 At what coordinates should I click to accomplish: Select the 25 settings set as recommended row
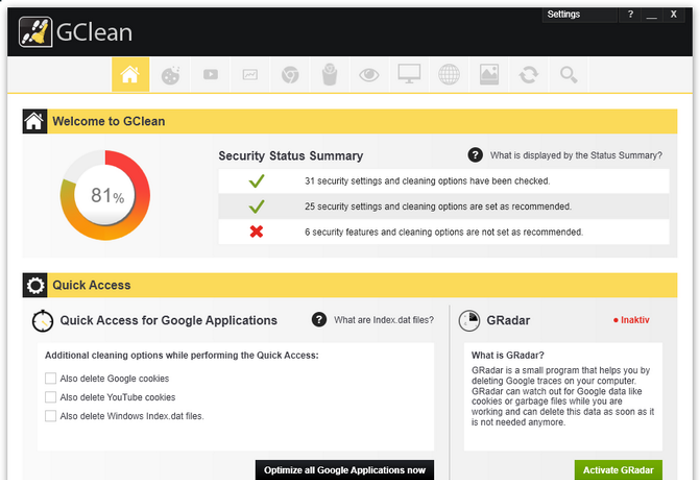[444, 206]
